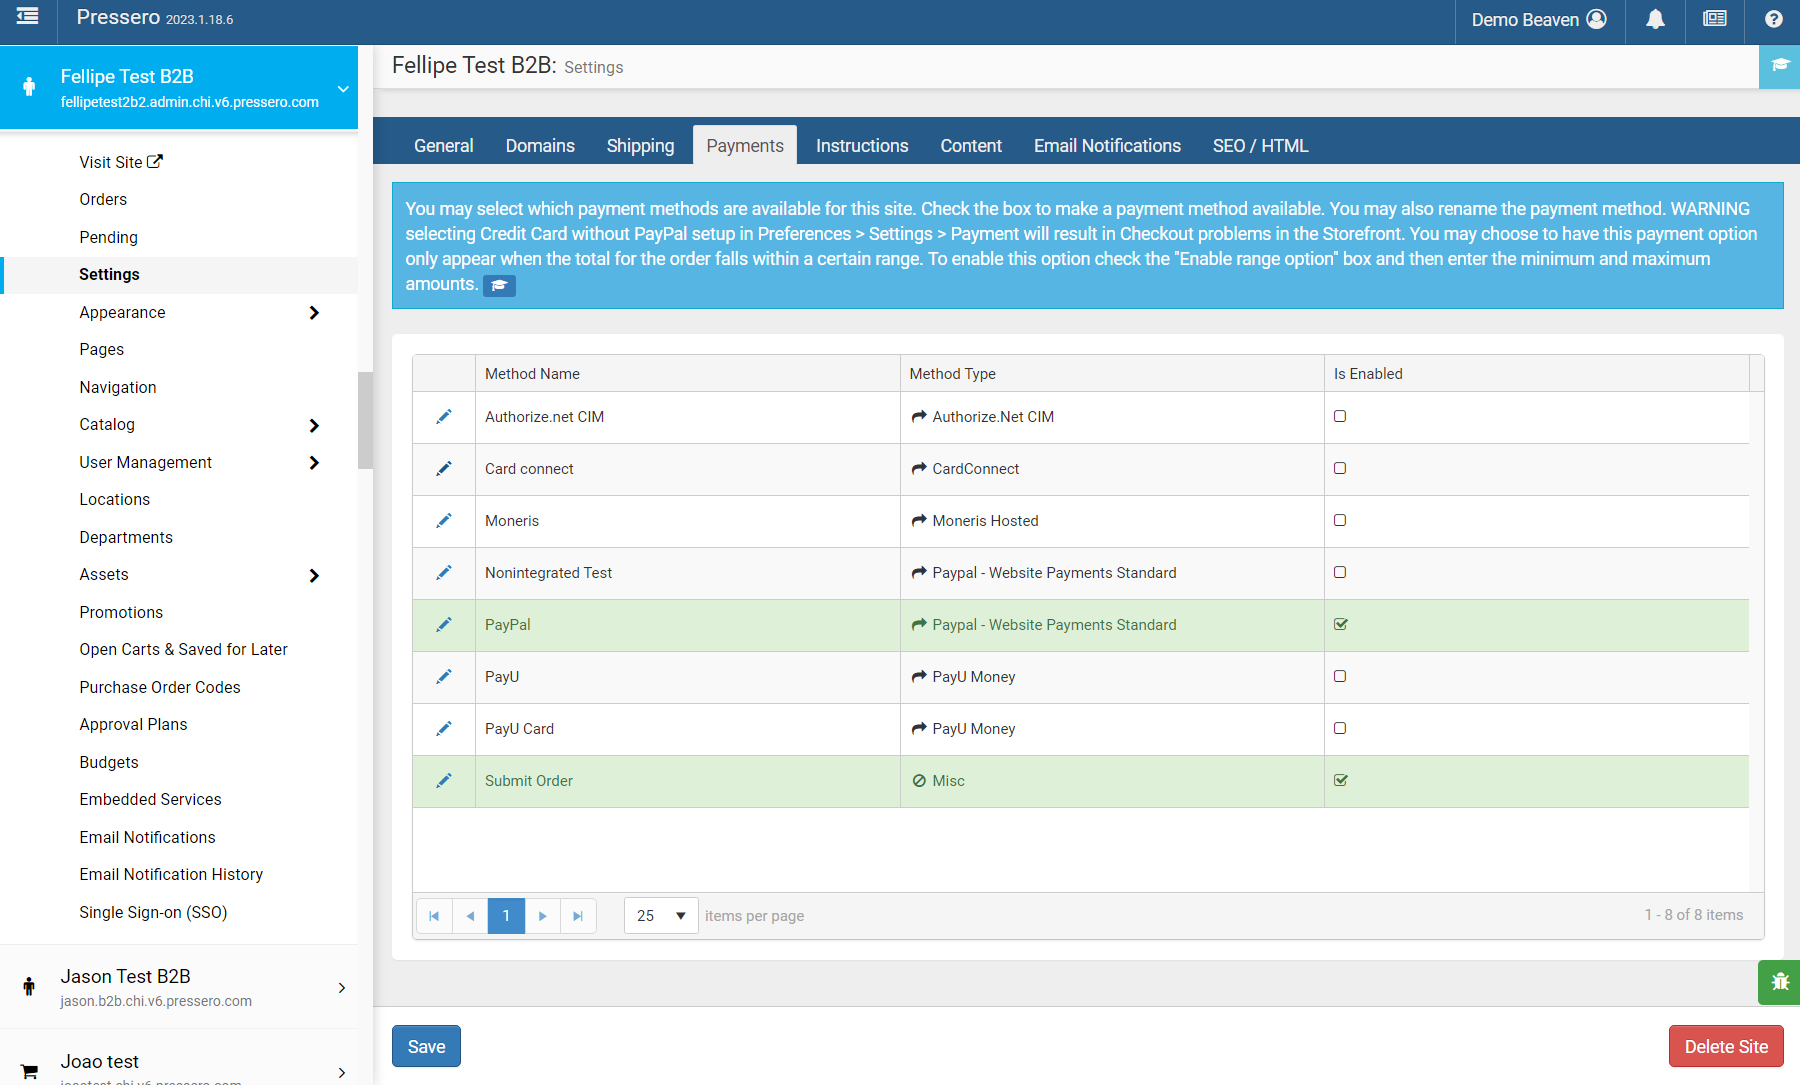
Task: Click the Save button
Action: (426, 1047)
